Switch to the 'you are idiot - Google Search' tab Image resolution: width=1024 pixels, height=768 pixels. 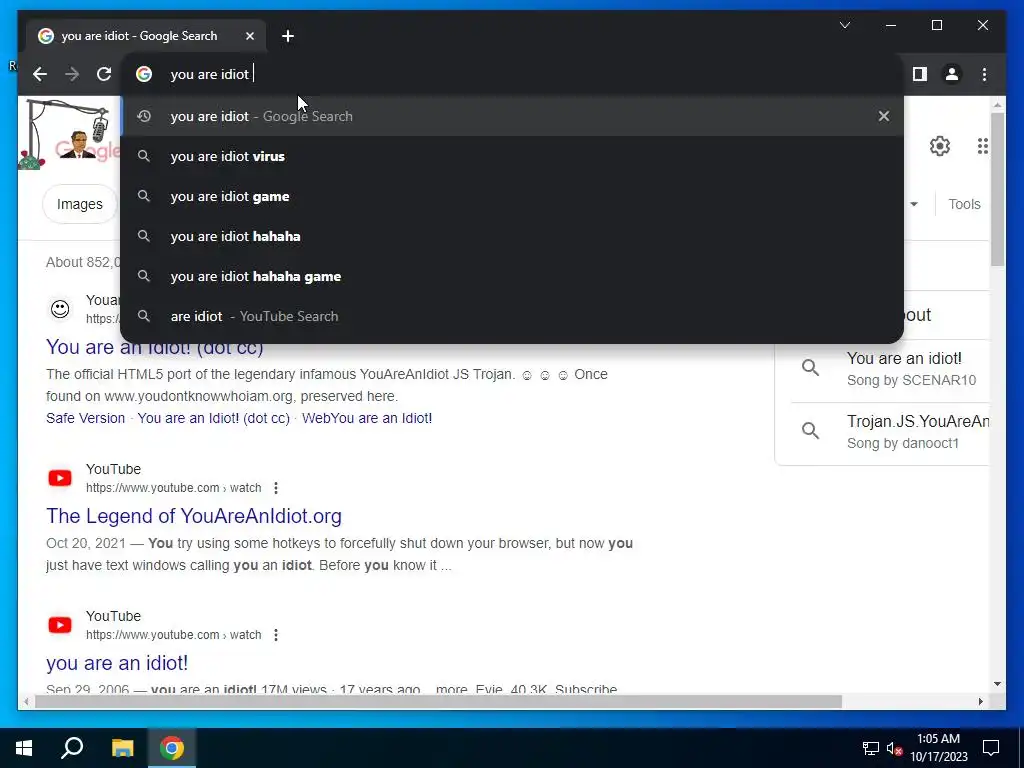(x=146, y=36)
